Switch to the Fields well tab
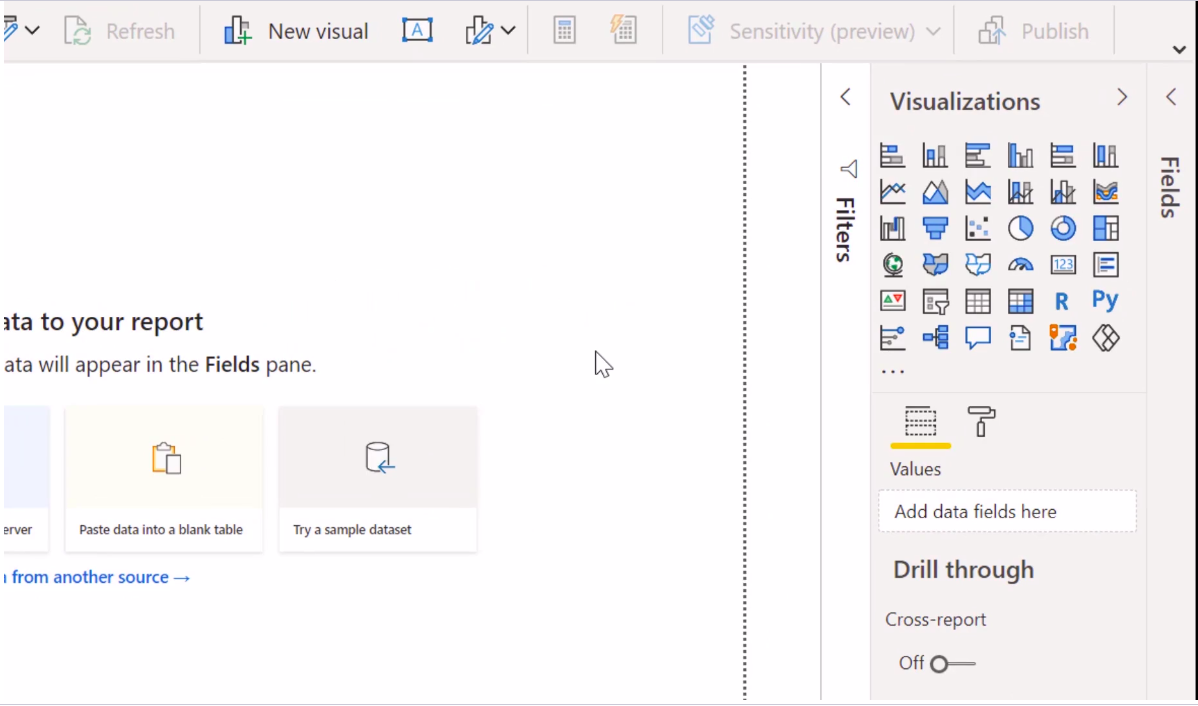This screenshot has width=1198, height=706. coord(921,422)
